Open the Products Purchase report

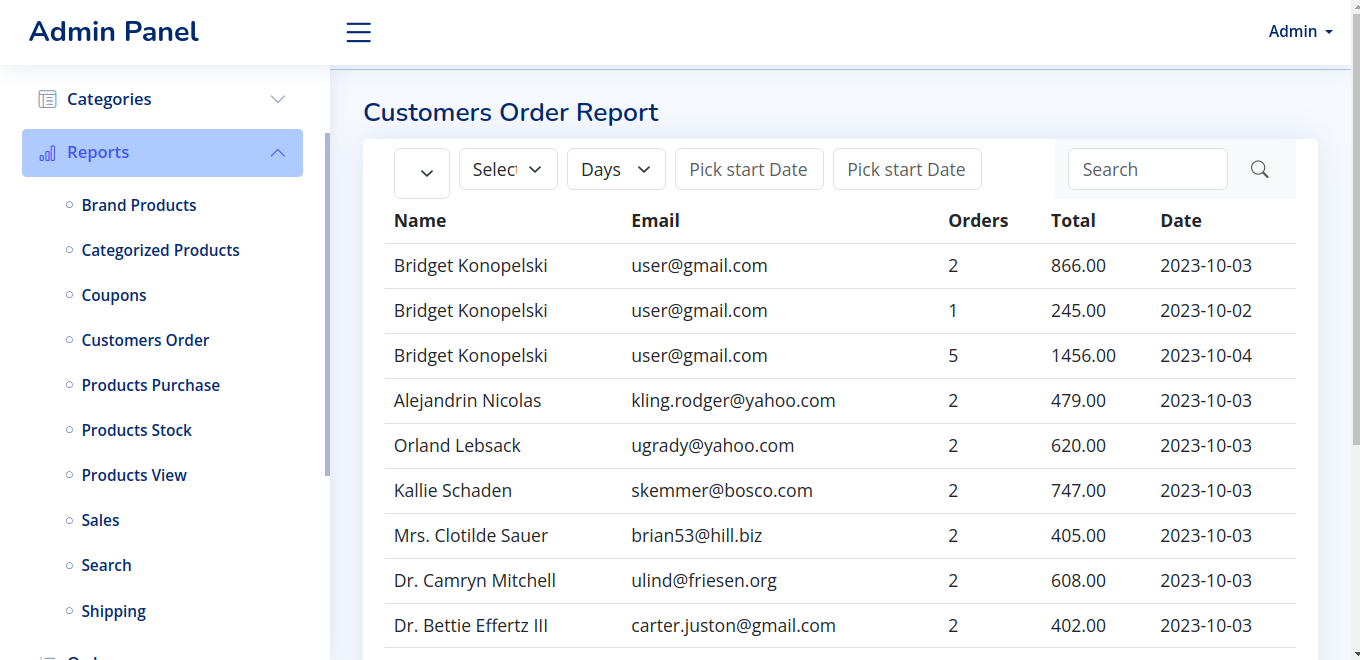150,385
